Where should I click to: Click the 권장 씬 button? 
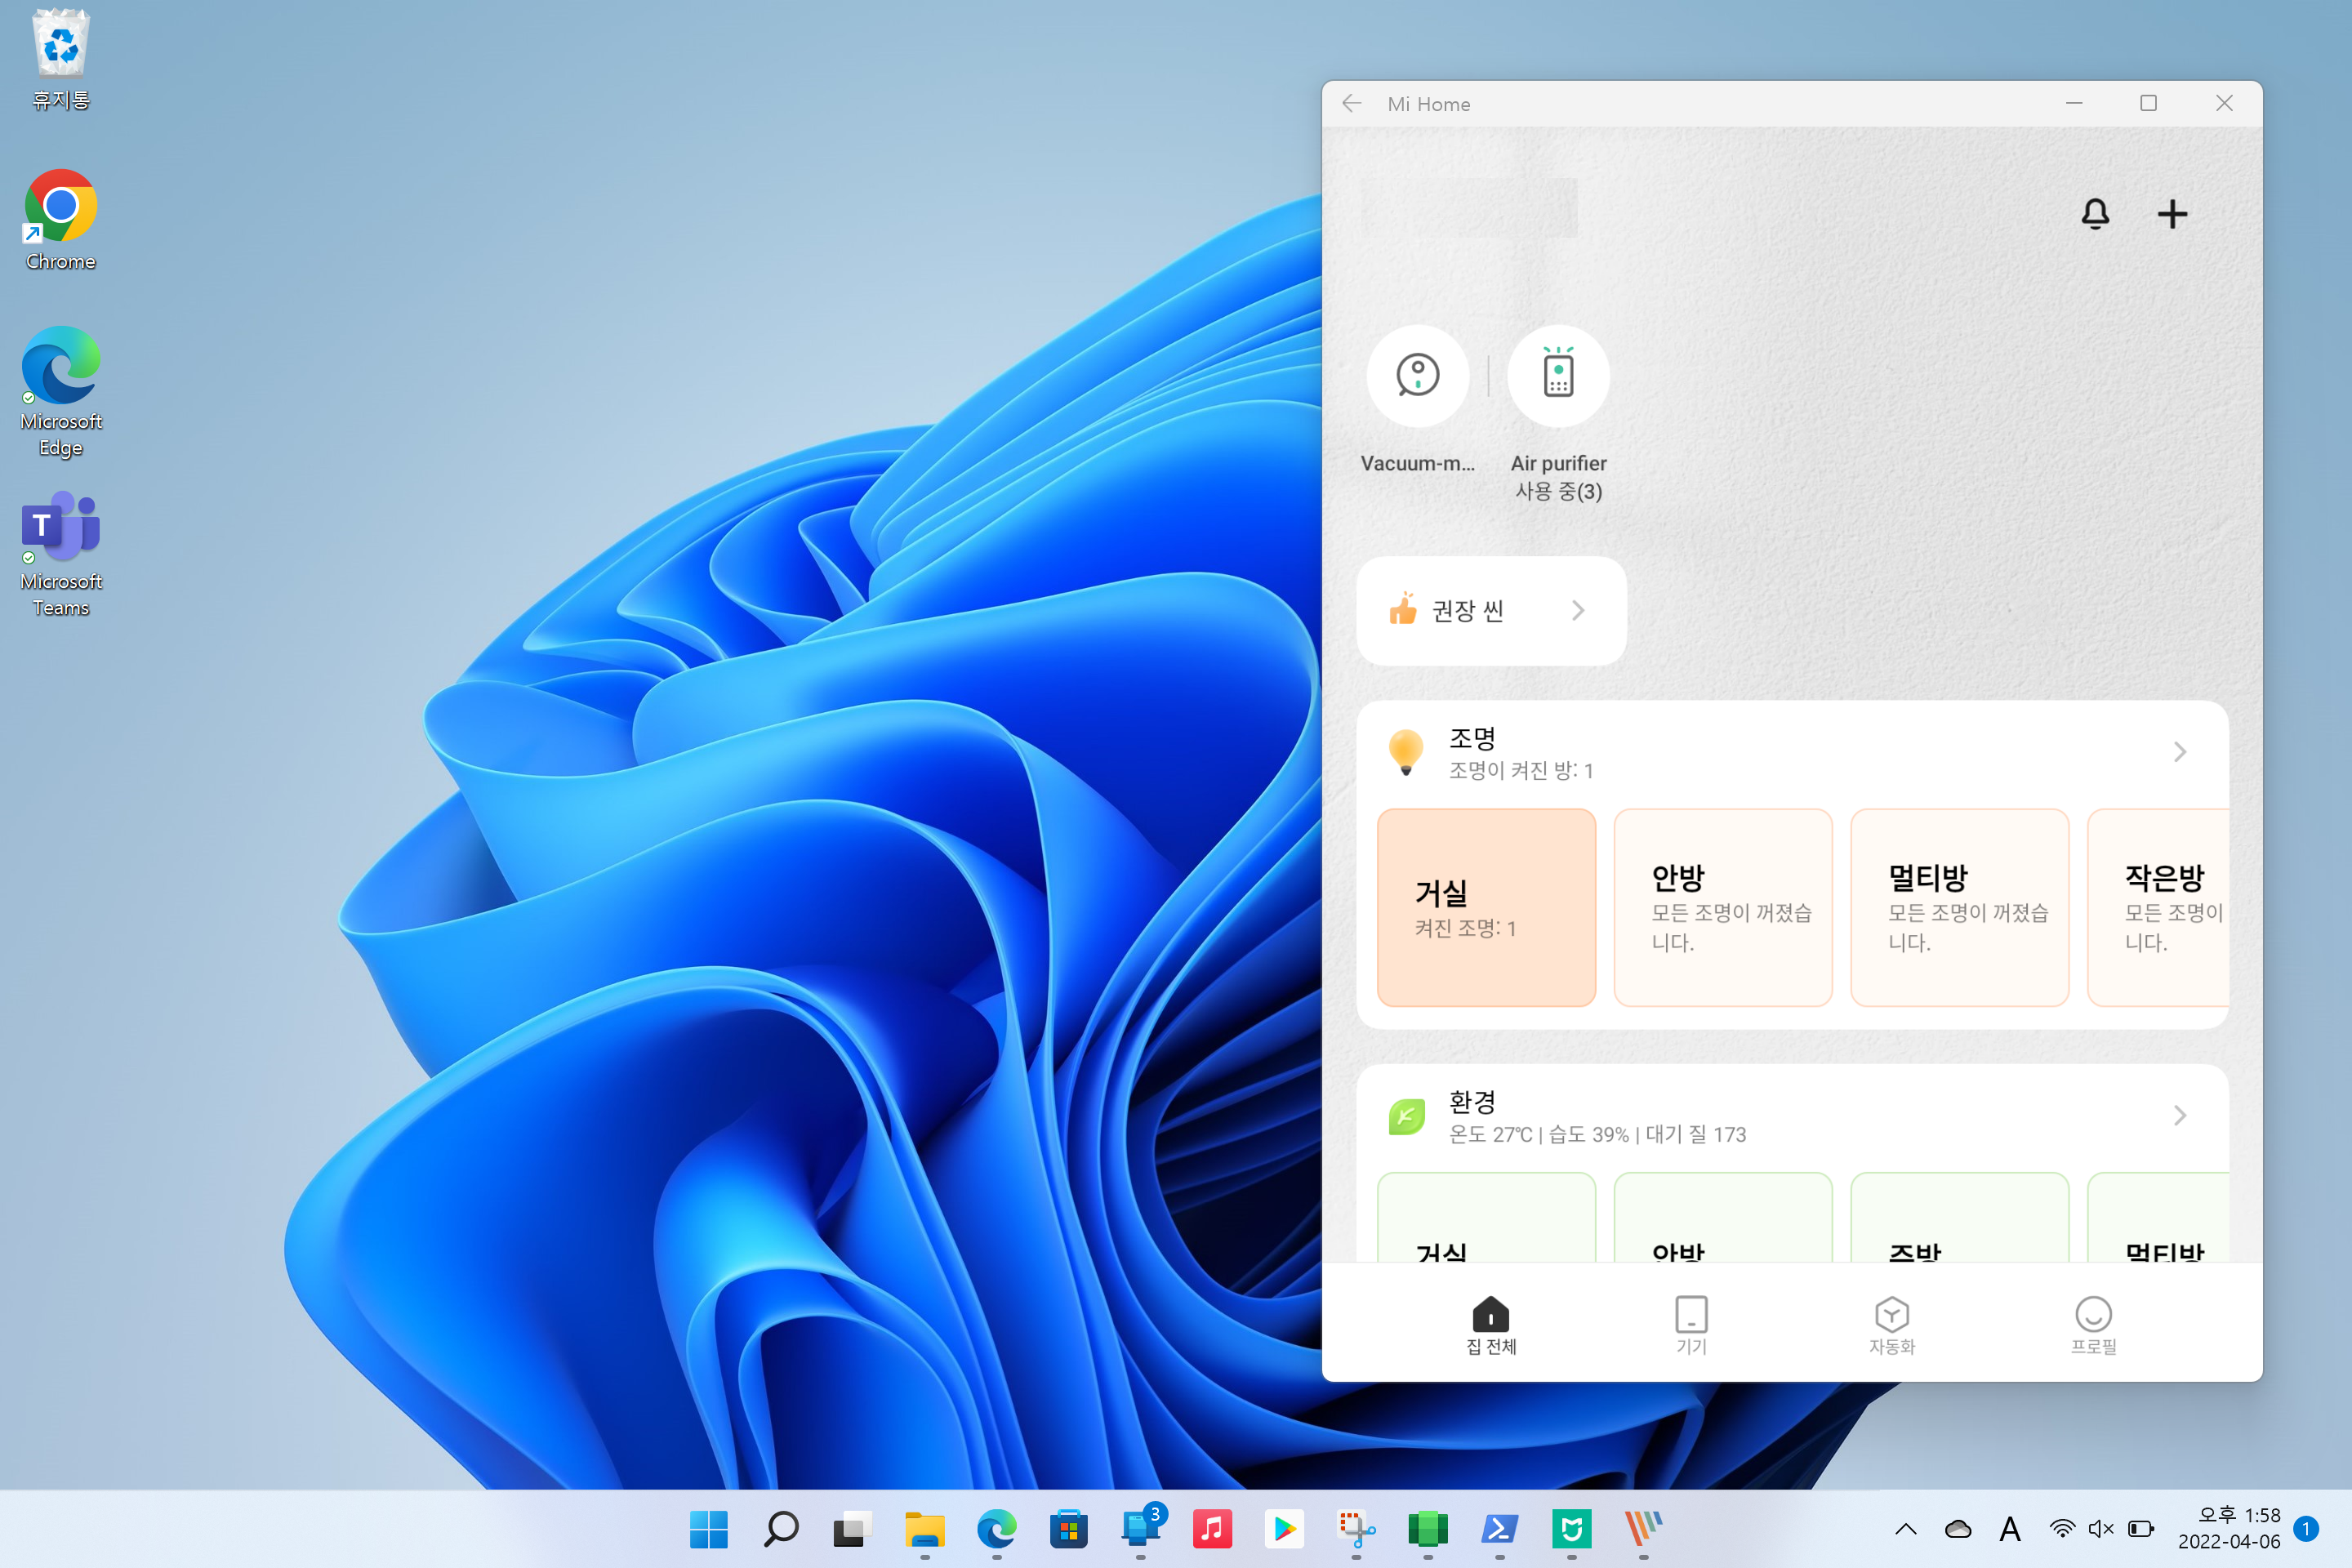1467,610
